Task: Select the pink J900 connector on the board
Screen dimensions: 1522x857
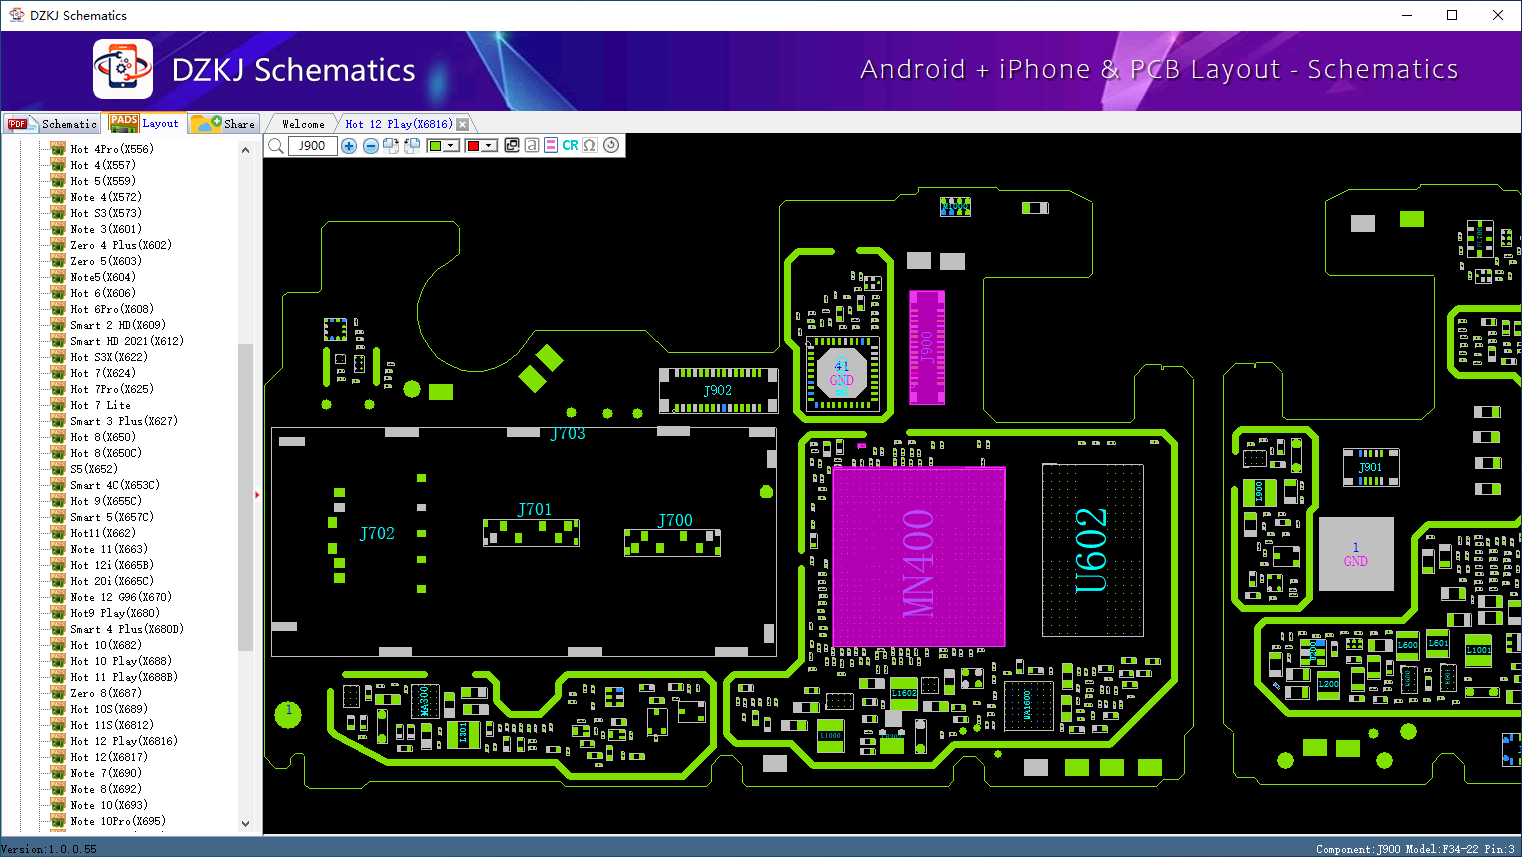Action: [x=927, y=347]
